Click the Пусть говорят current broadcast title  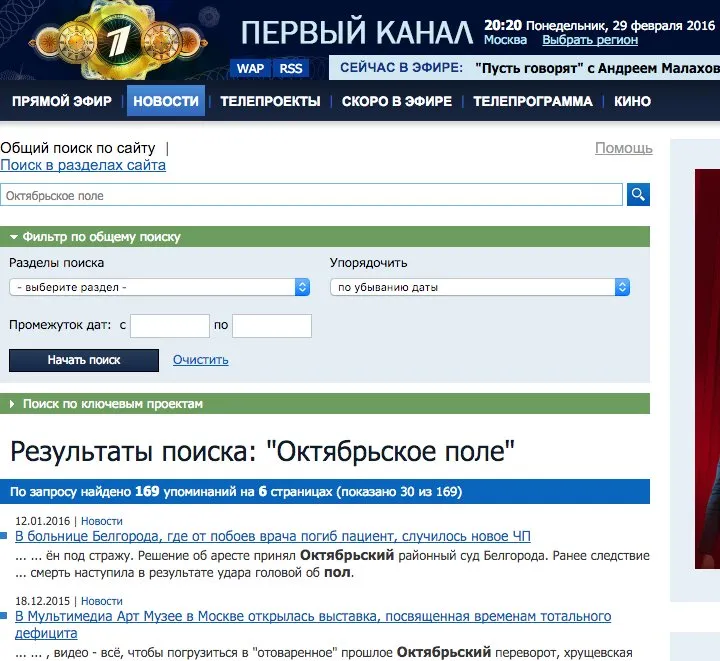pyautogui.click(x=597, y=68)
